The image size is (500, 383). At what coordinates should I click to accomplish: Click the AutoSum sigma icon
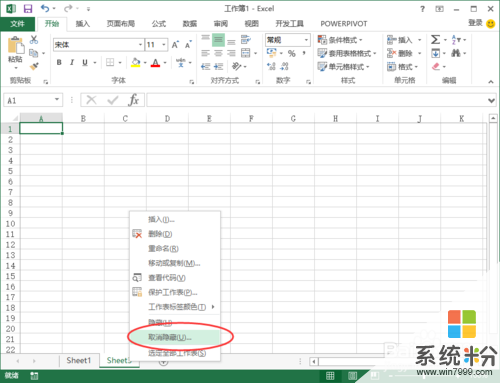pyautogui.click(x=435, y=40)
